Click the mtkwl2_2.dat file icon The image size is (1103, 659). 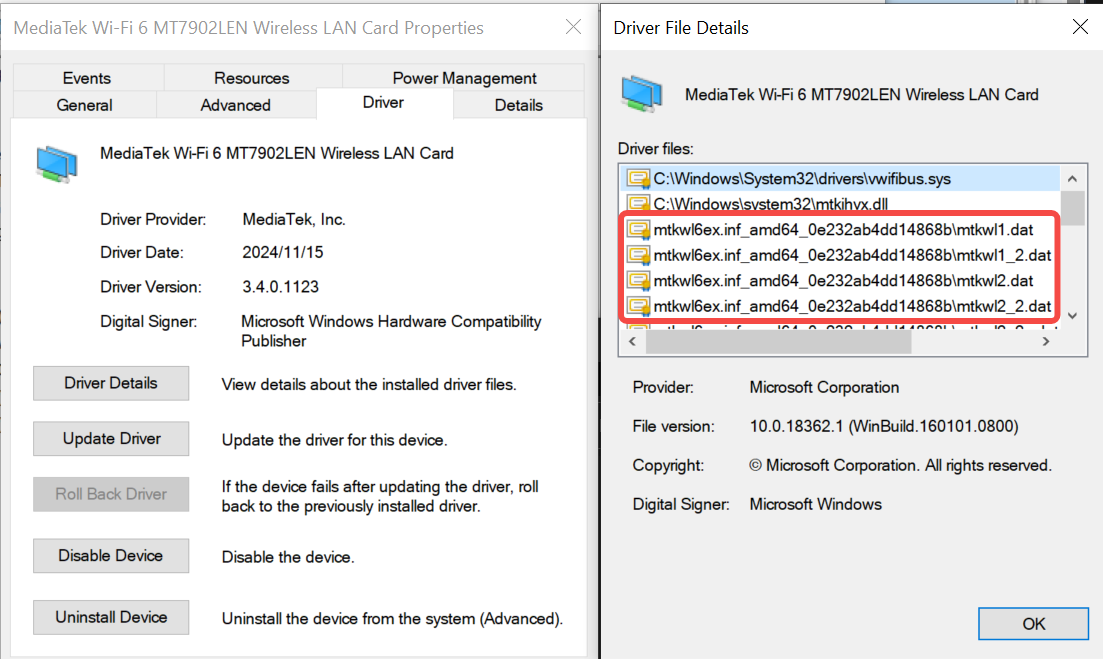[x=638, y=307]
